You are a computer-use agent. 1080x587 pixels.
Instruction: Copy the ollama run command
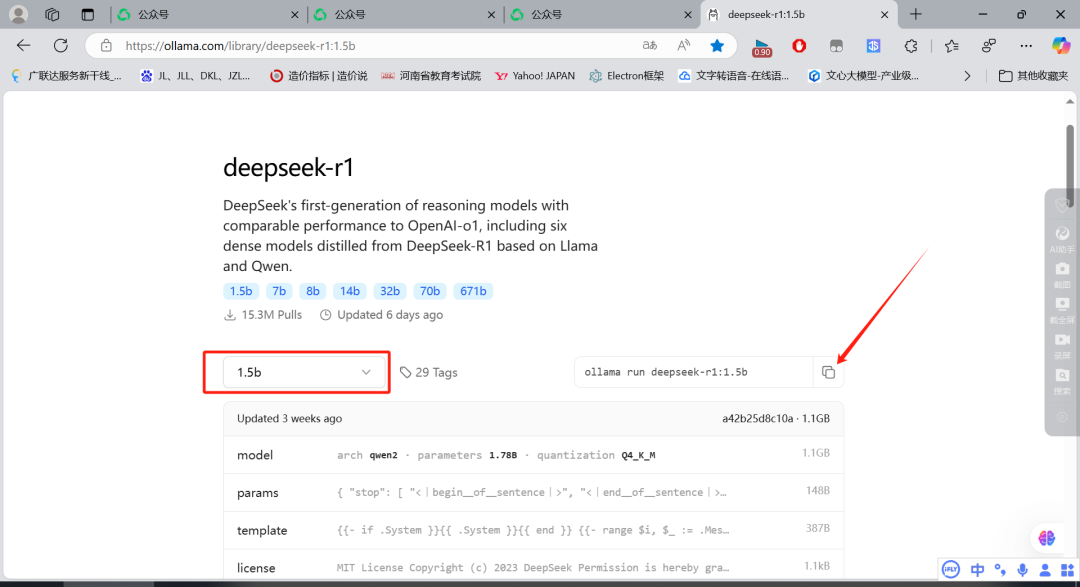828,373
